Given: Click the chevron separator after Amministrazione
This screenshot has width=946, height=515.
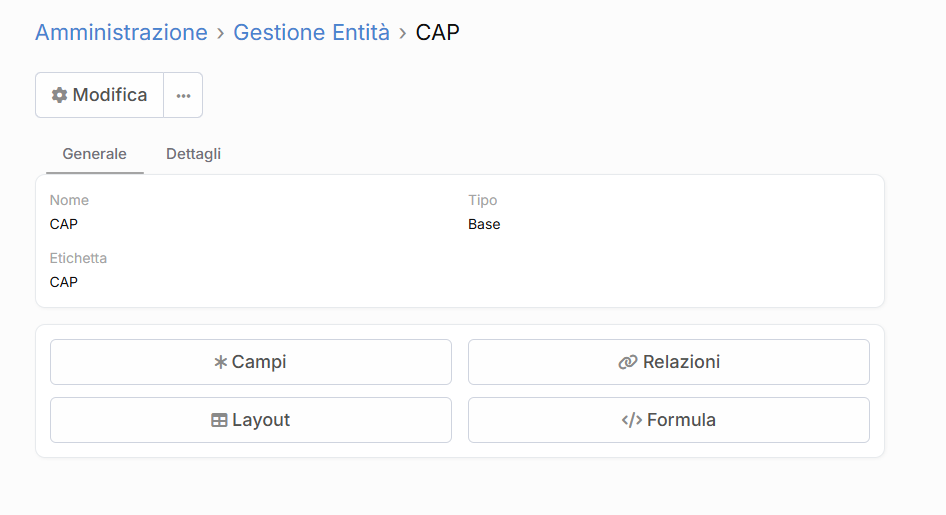Looking at the screenshot, I should coord(220,33).
